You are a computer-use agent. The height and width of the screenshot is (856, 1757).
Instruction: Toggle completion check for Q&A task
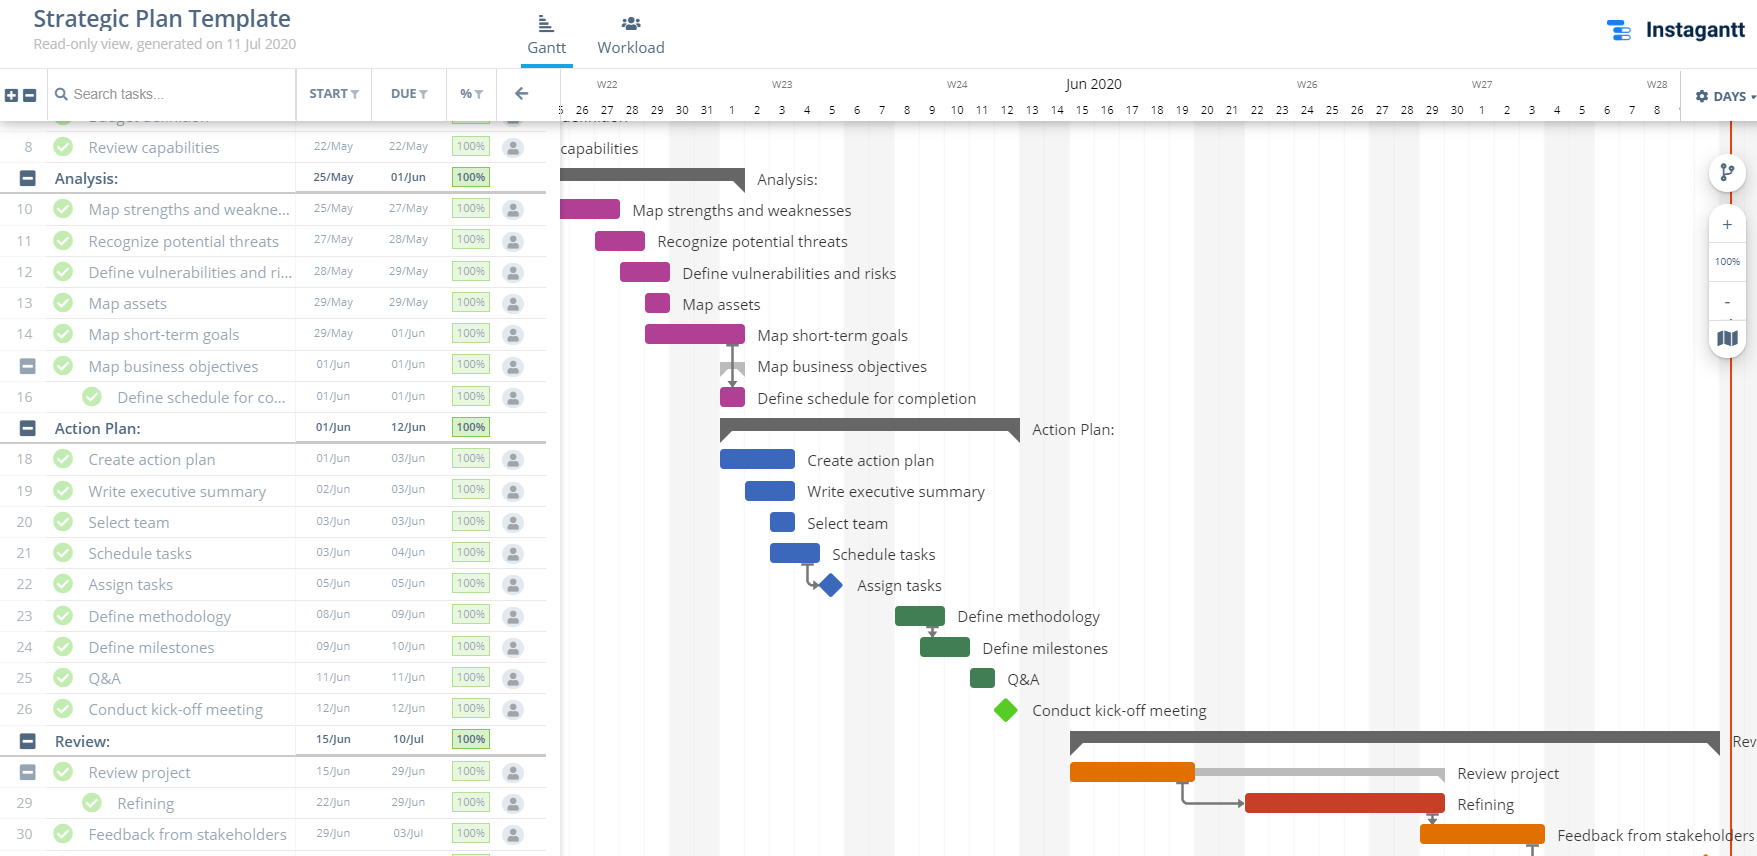point(63,678)
